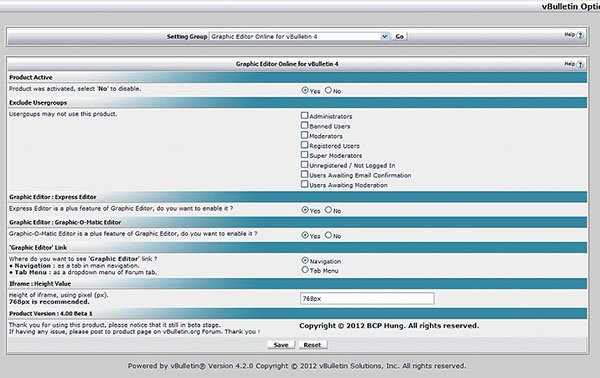Check the Administrators usergroup box
600x378 pixels.
304,115
